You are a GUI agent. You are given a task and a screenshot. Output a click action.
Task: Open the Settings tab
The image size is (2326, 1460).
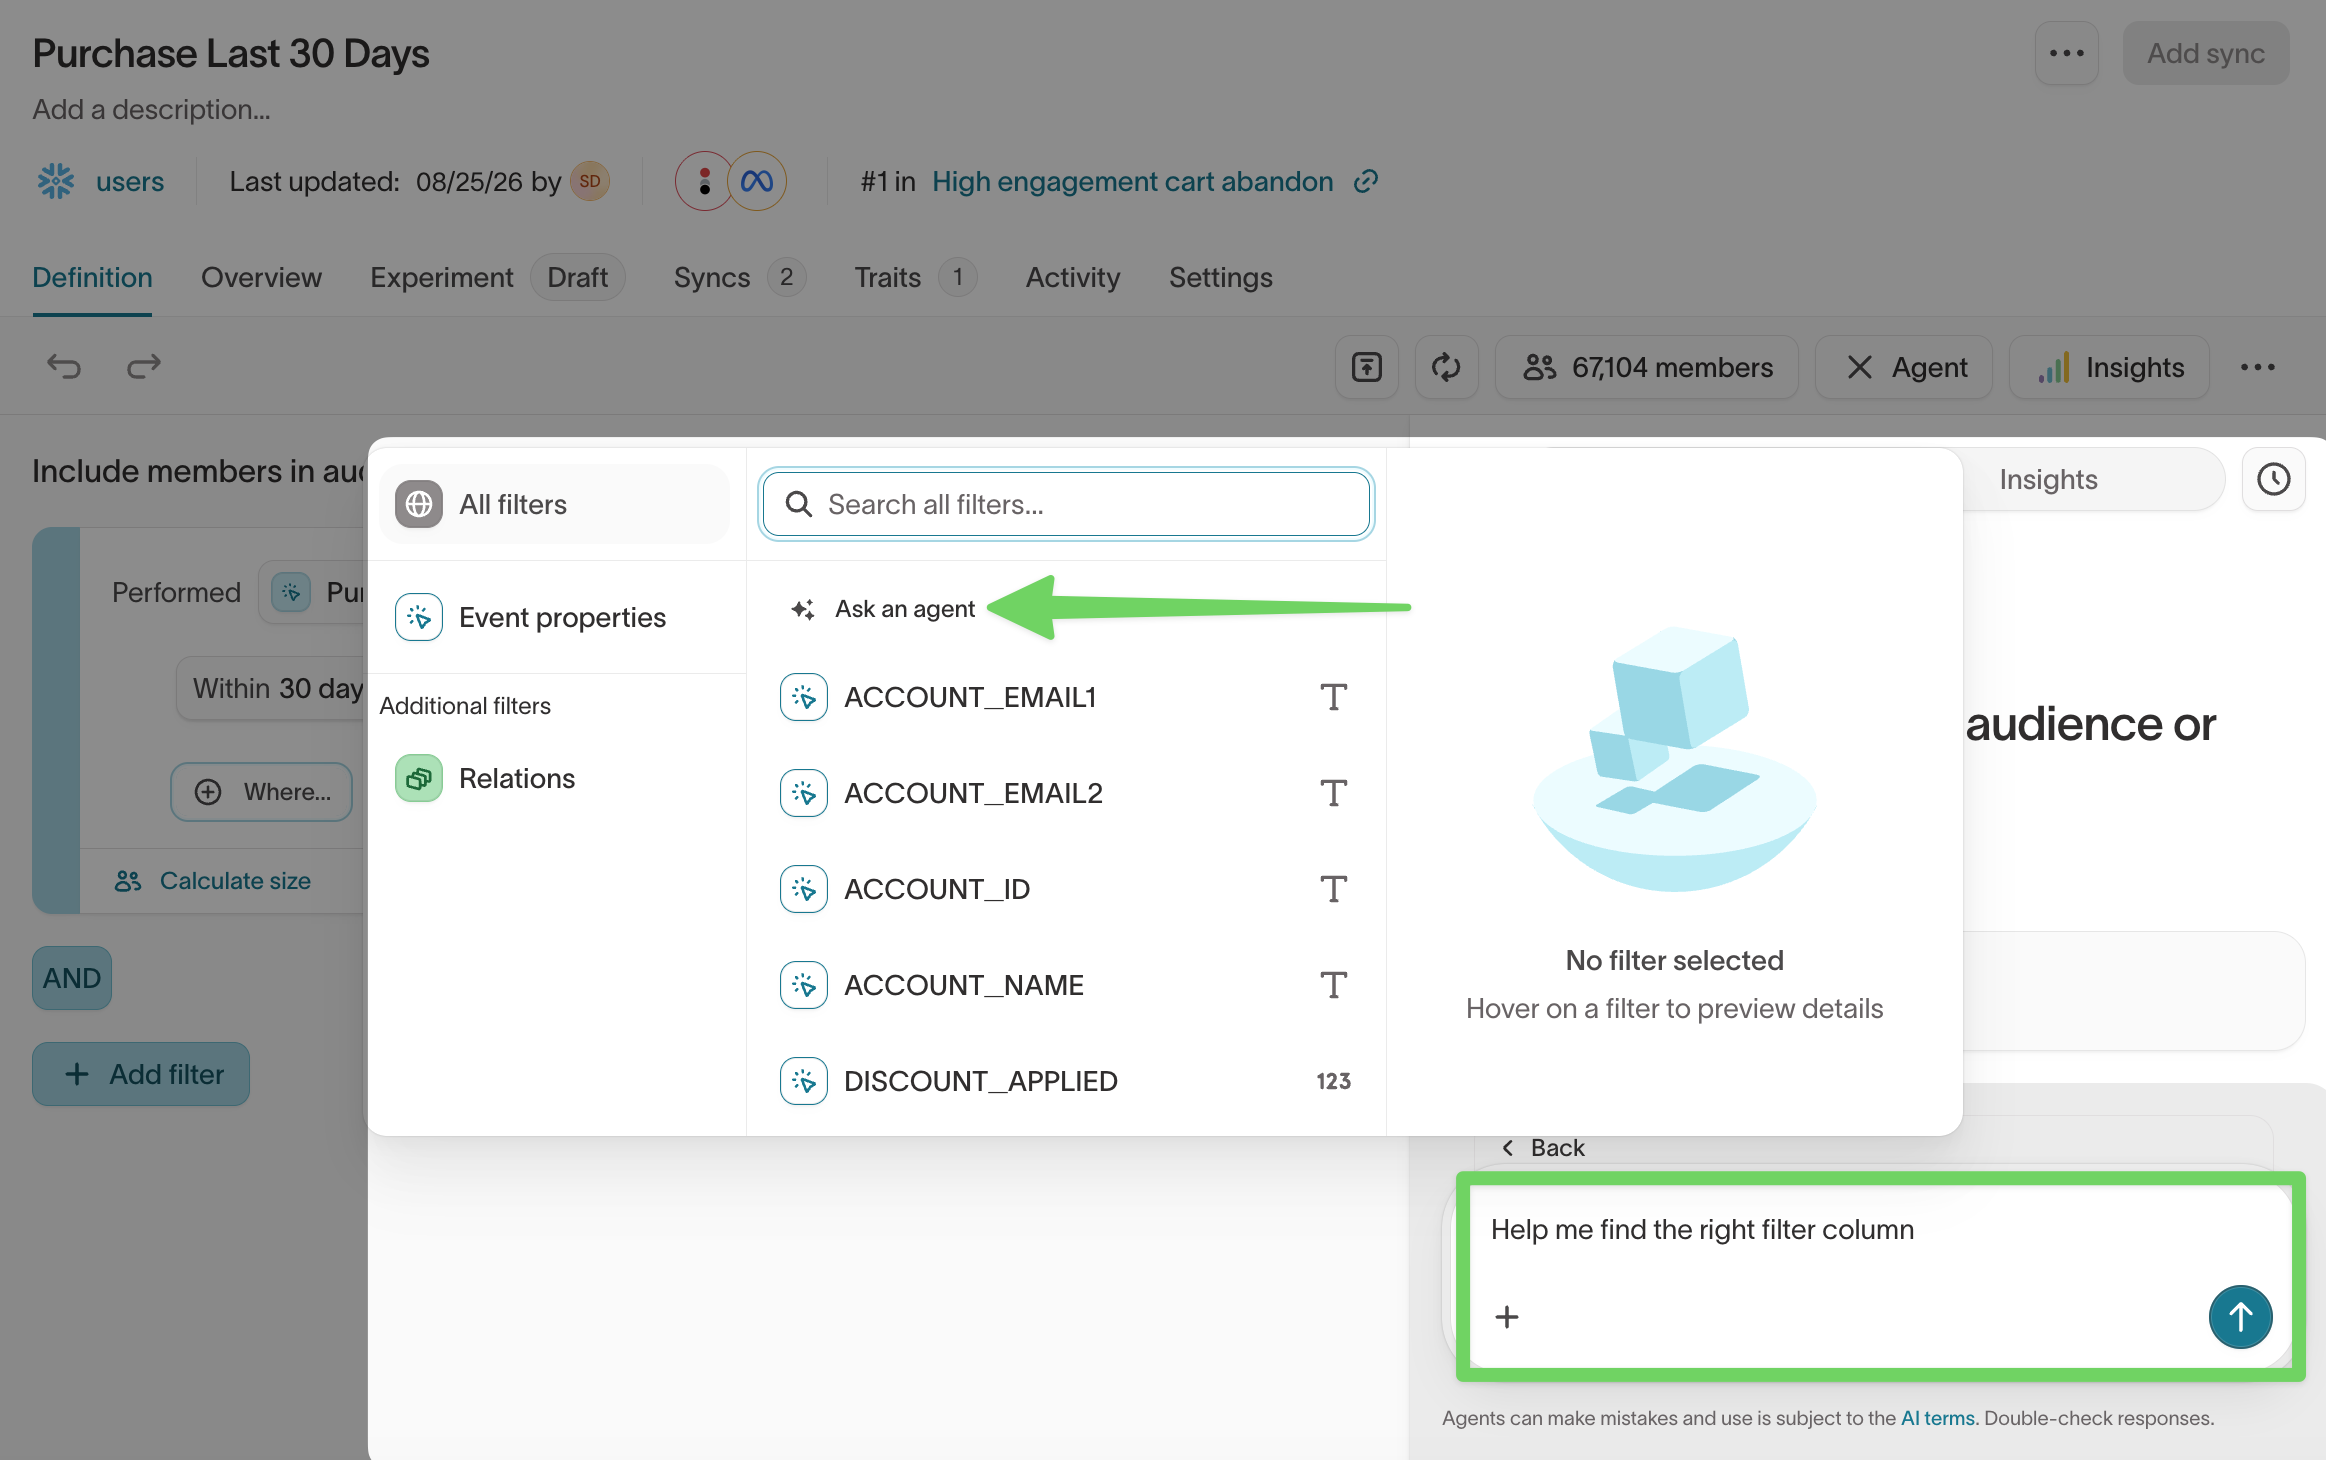click(1221, 277)
